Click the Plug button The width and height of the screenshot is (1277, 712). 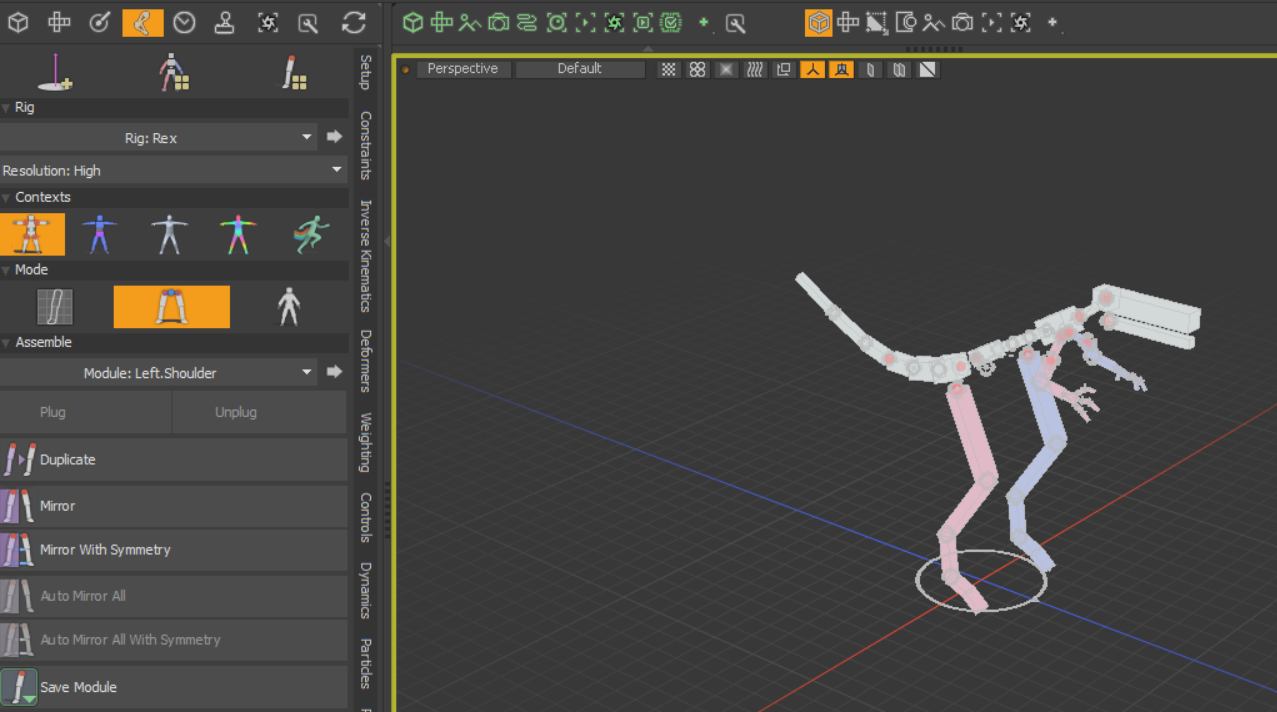click(86, 412)
